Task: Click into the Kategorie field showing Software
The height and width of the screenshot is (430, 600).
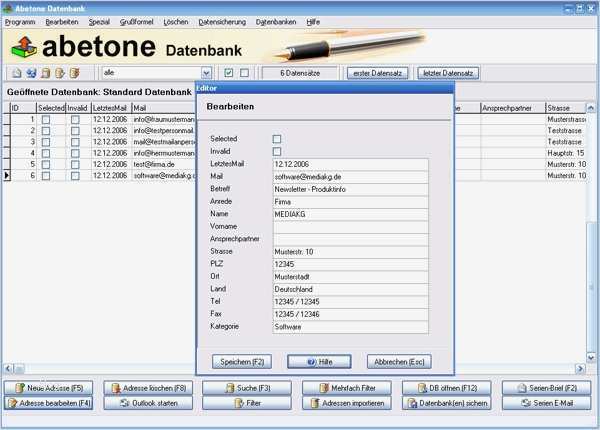Action: pyautogui.click(x=351, y=327)
